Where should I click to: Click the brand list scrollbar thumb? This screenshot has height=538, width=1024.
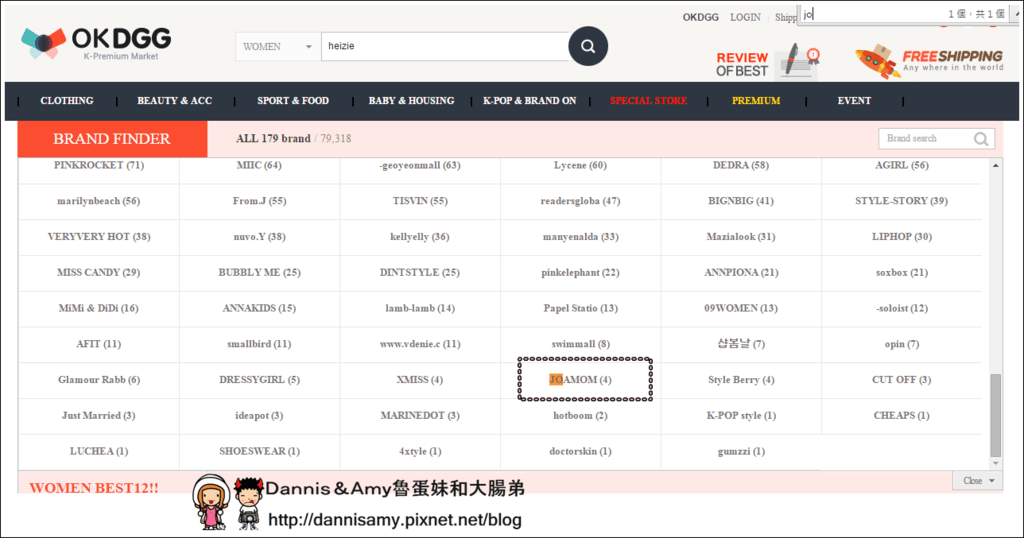tap(995, 415)
